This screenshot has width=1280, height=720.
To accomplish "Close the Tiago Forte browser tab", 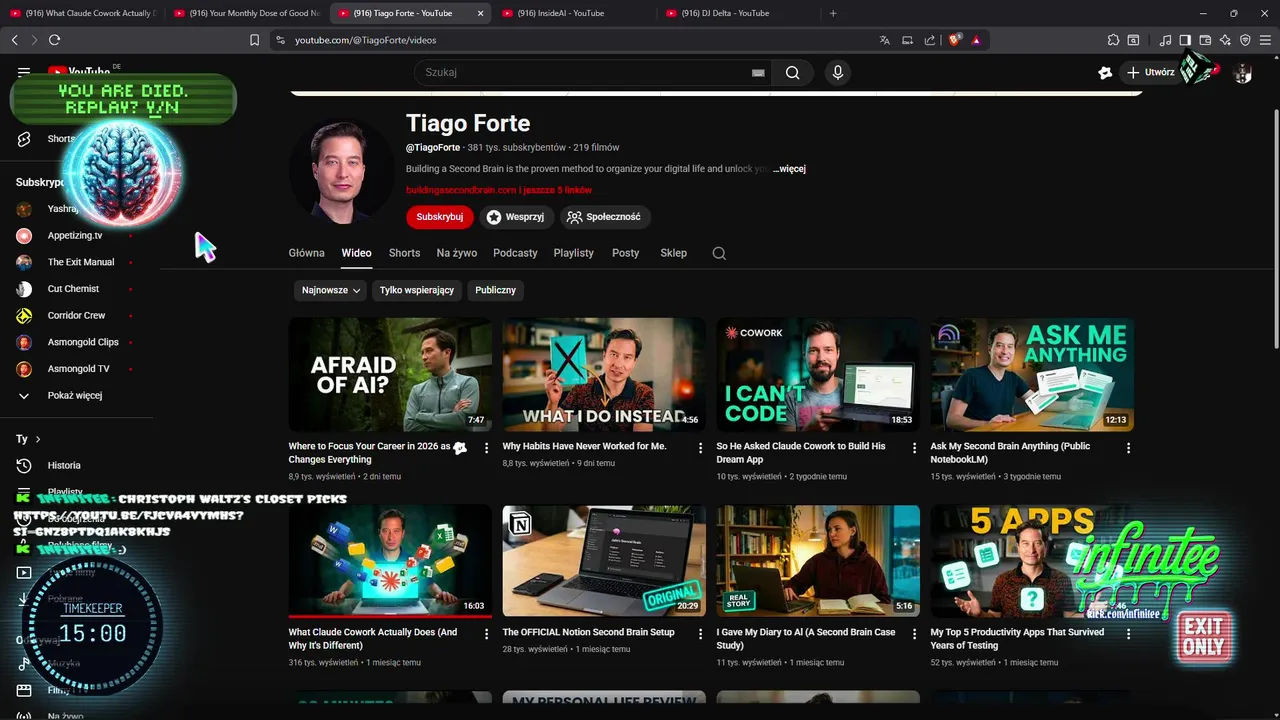I will coord(481,13).
